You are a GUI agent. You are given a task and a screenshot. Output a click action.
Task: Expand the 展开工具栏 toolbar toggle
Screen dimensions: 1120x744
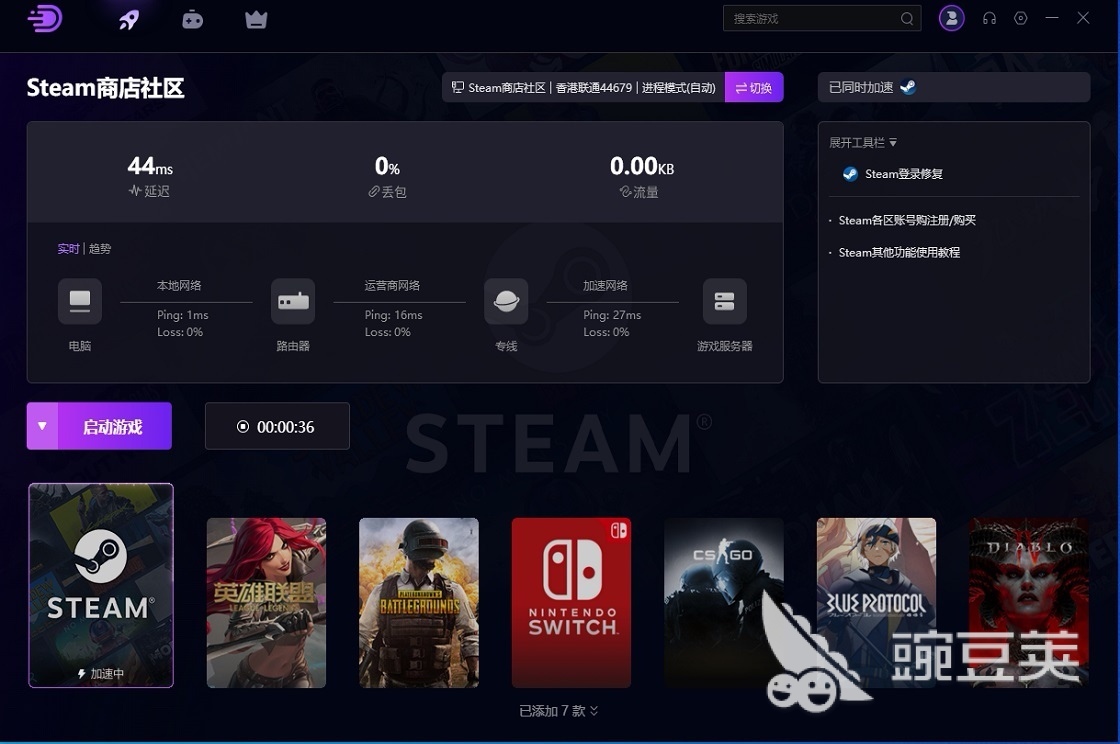click(863, 143)
